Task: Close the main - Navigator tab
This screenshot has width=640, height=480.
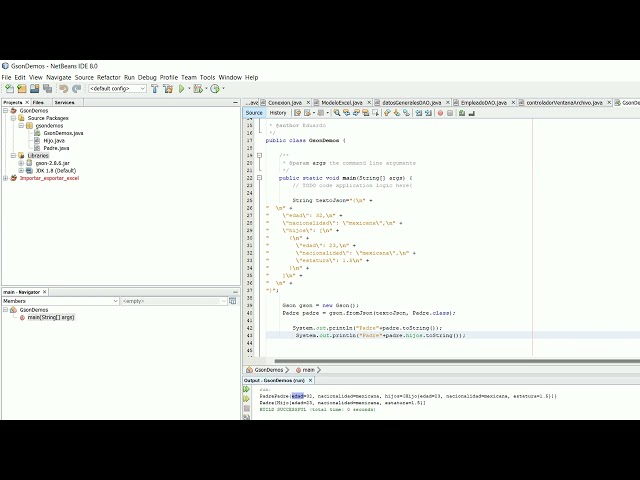Action: [x=44, y=292]
